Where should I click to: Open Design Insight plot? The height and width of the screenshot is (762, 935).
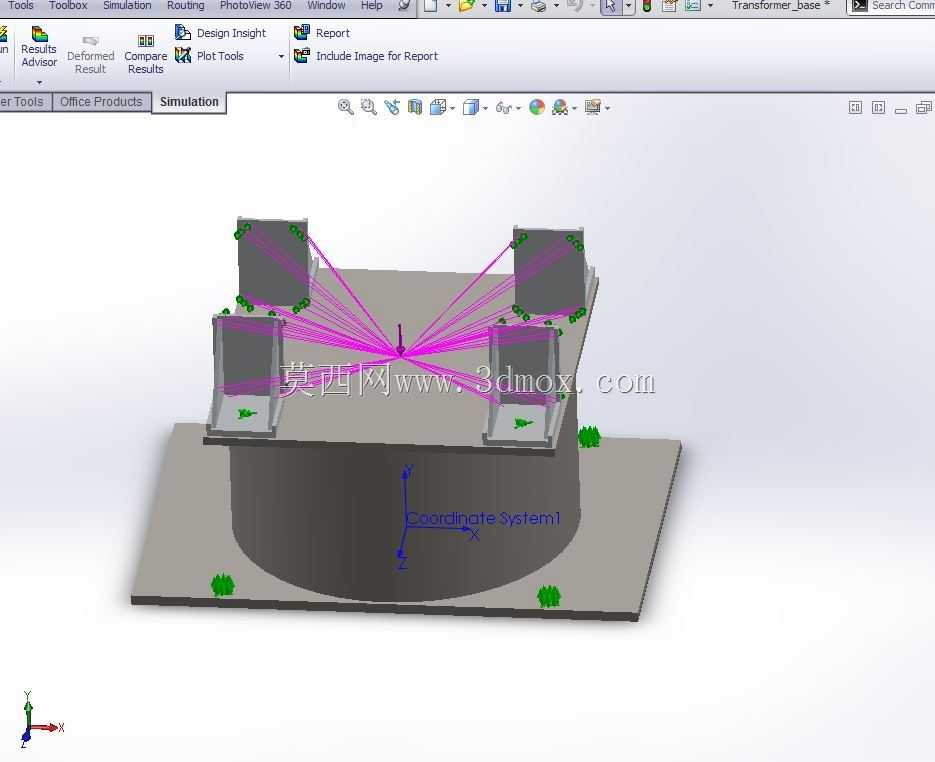coord(221,33)
